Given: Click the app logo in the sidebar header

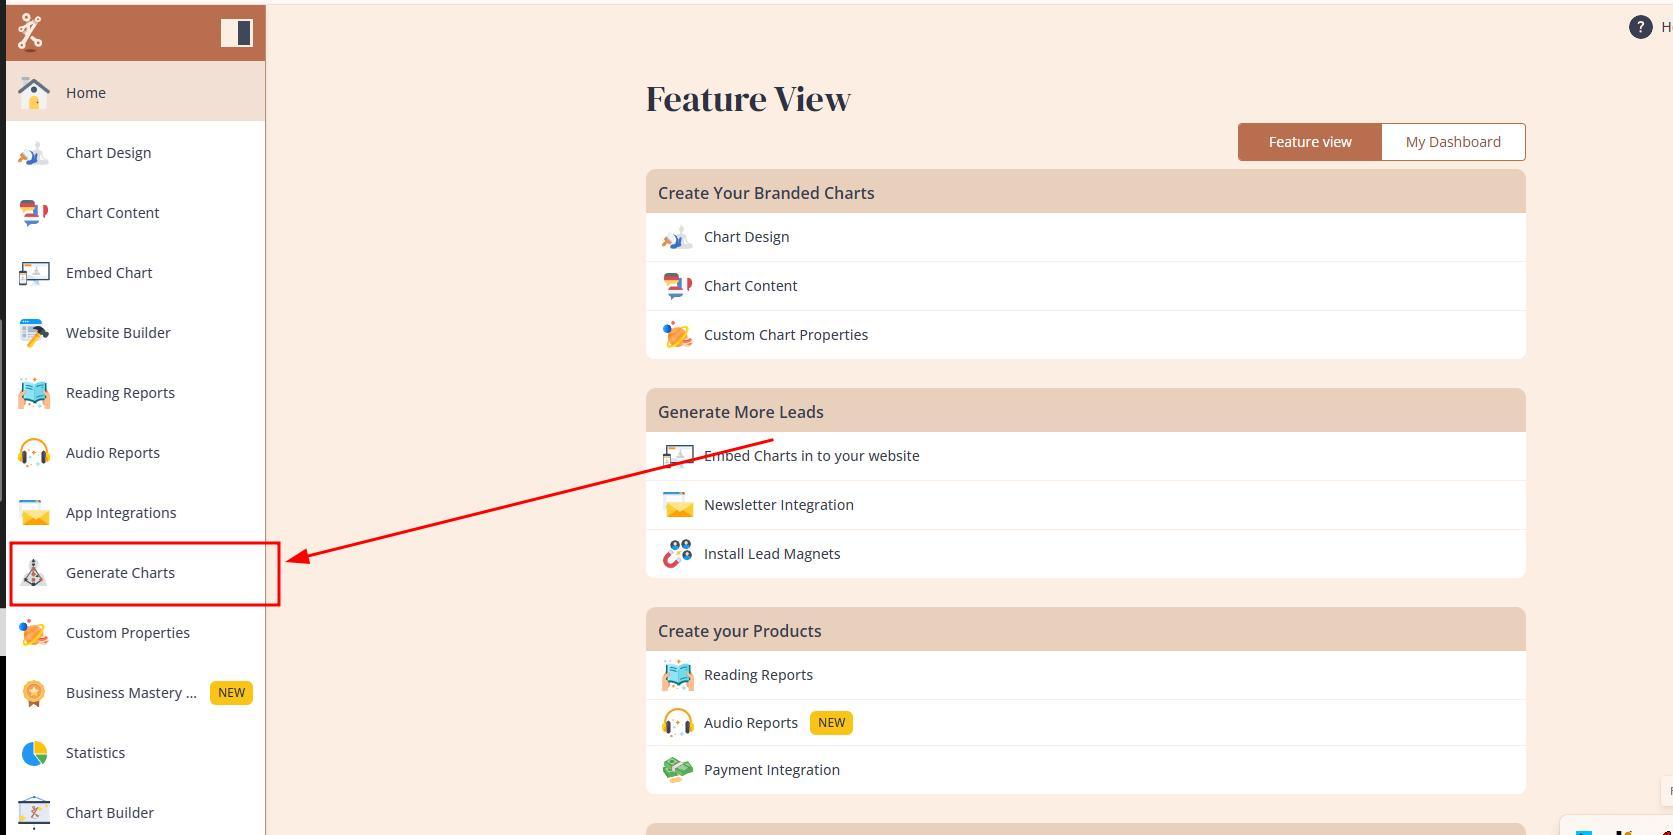Looking at the screenshot, I should coord(30,32).
